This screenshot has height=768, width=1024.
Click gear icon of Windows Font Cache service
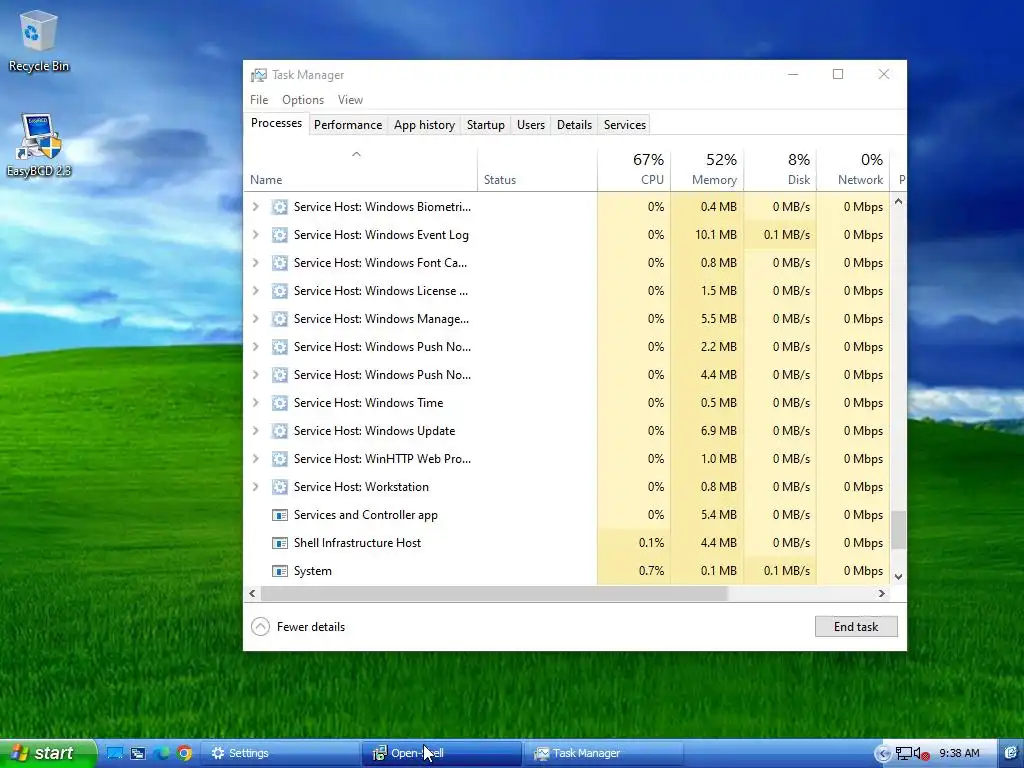point(280,263)
